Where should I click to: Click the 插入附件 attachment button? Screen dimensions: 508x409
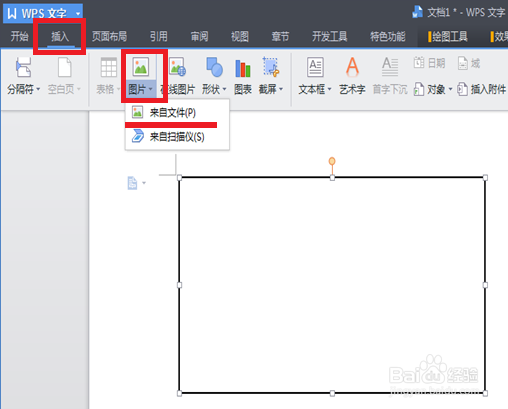[x=482, y=89]
